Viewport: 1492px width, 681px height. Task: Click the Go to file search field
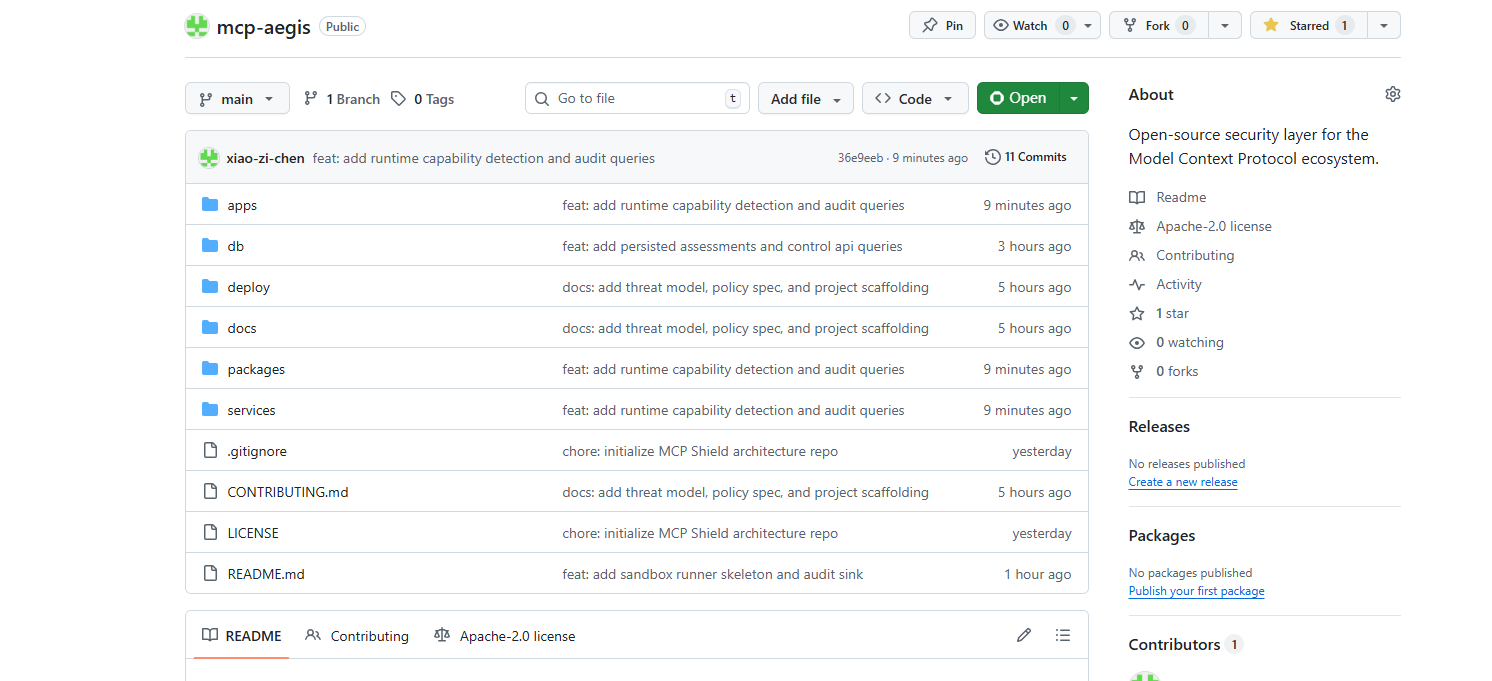[636, 99]
